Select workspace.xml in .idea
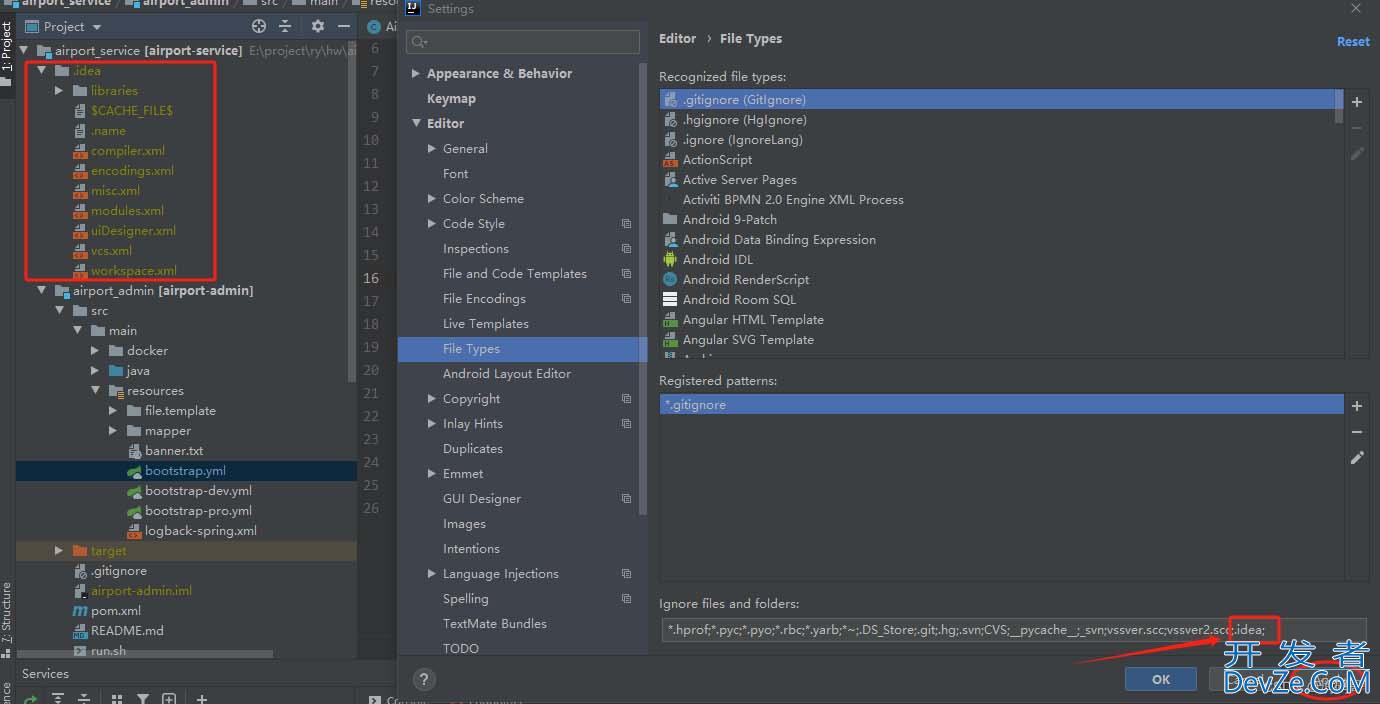Screen dimensions: 1380x704 click(134, 271)
